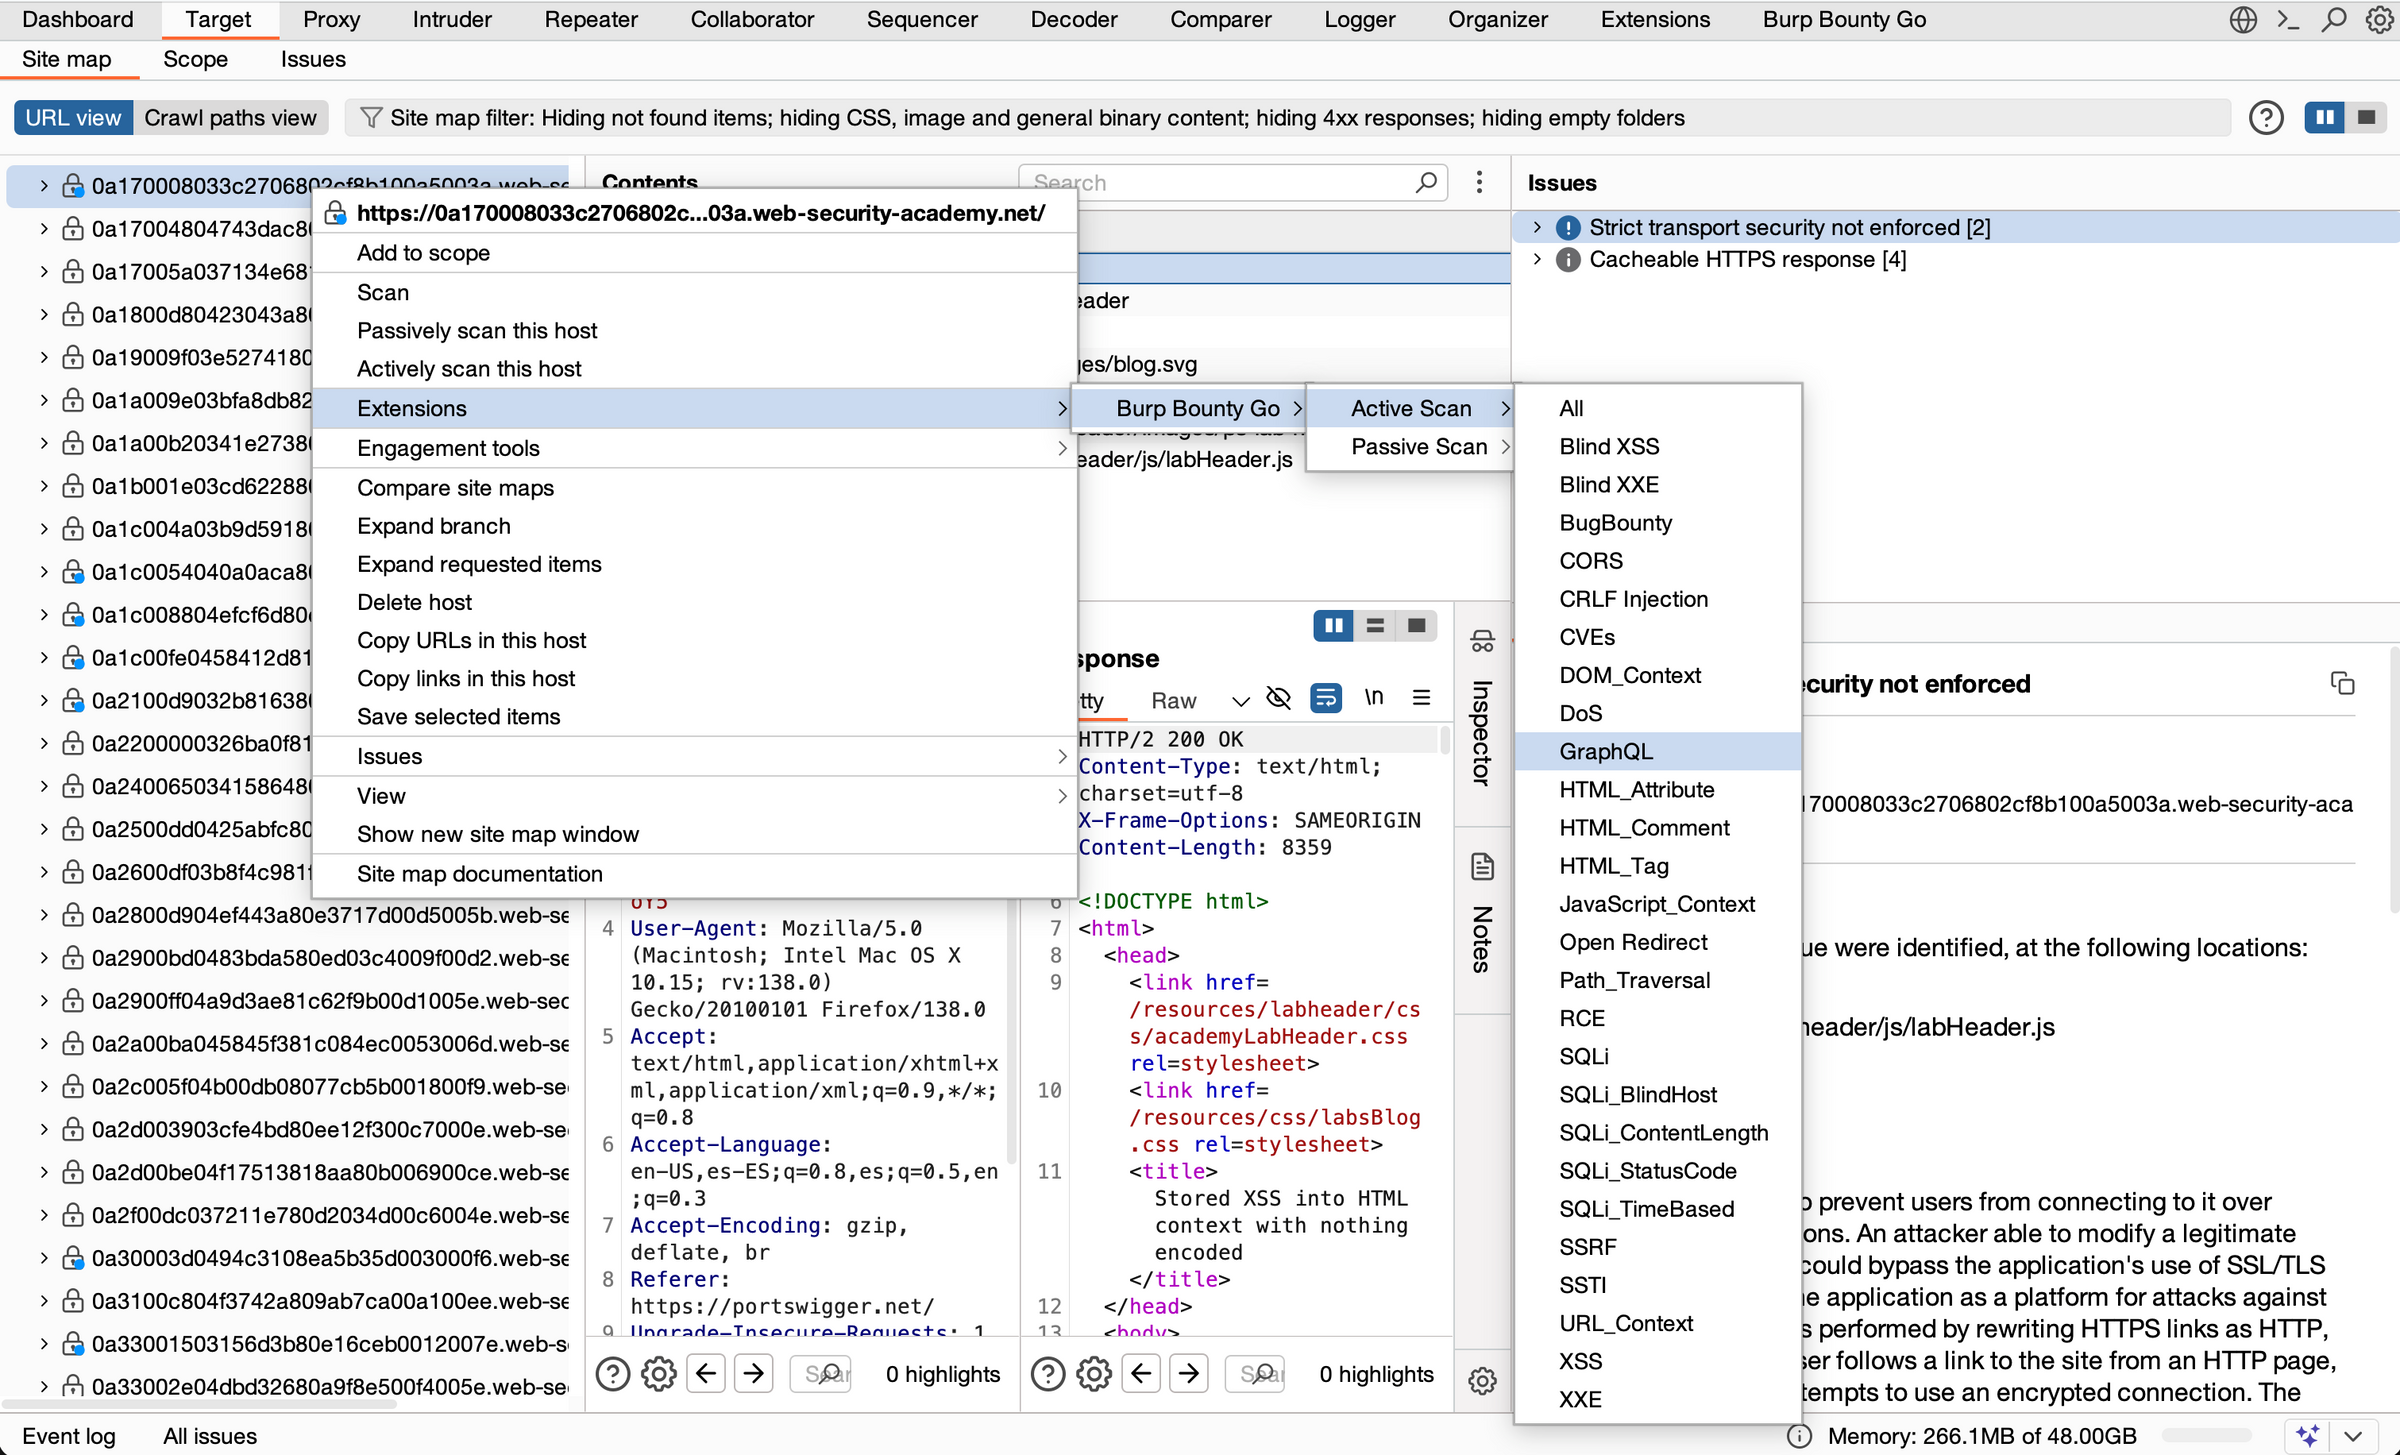The image size is (2400, 1455).
Task: Click memory usage progress bar
Action: (2208, 1436)
